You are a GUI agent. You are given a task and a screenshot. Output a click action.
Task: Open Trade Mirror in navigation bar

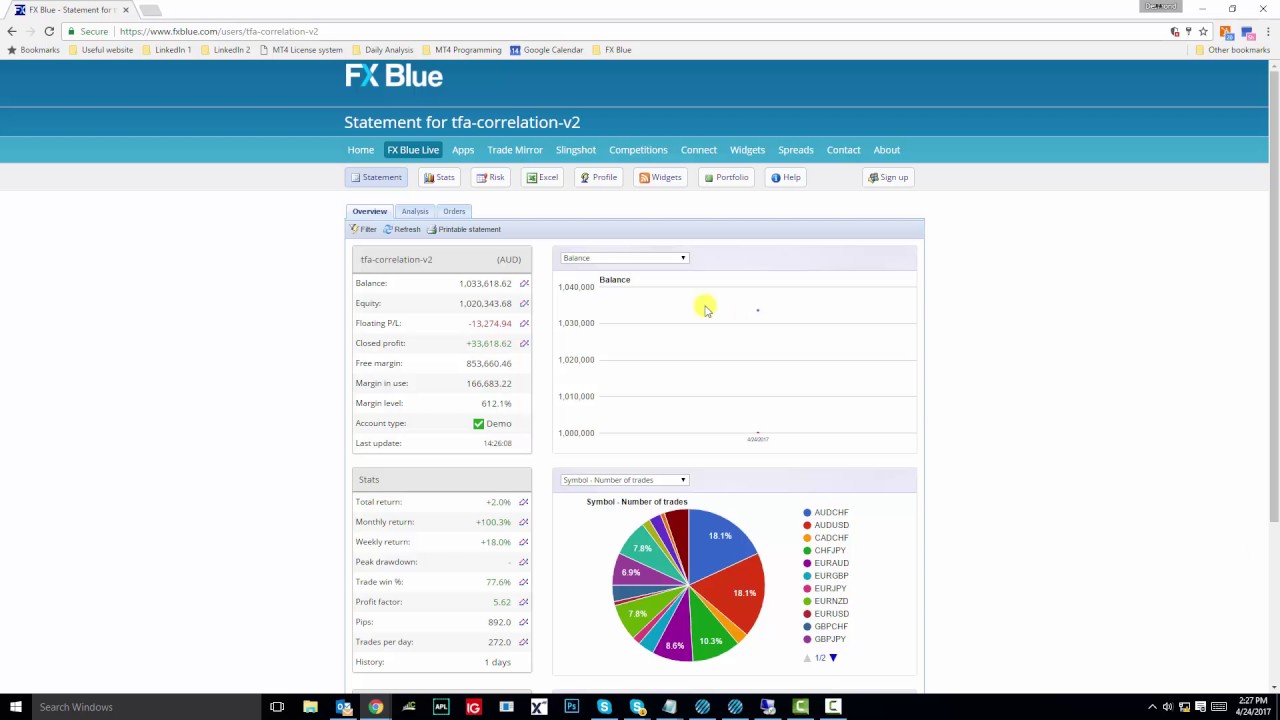[515, 150]
